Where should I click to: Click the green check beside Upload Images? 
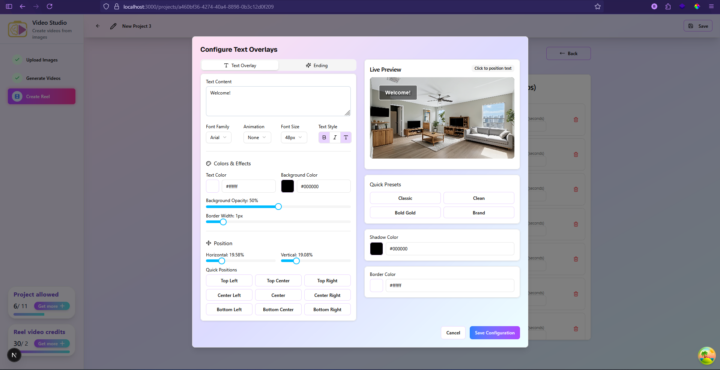17,60
